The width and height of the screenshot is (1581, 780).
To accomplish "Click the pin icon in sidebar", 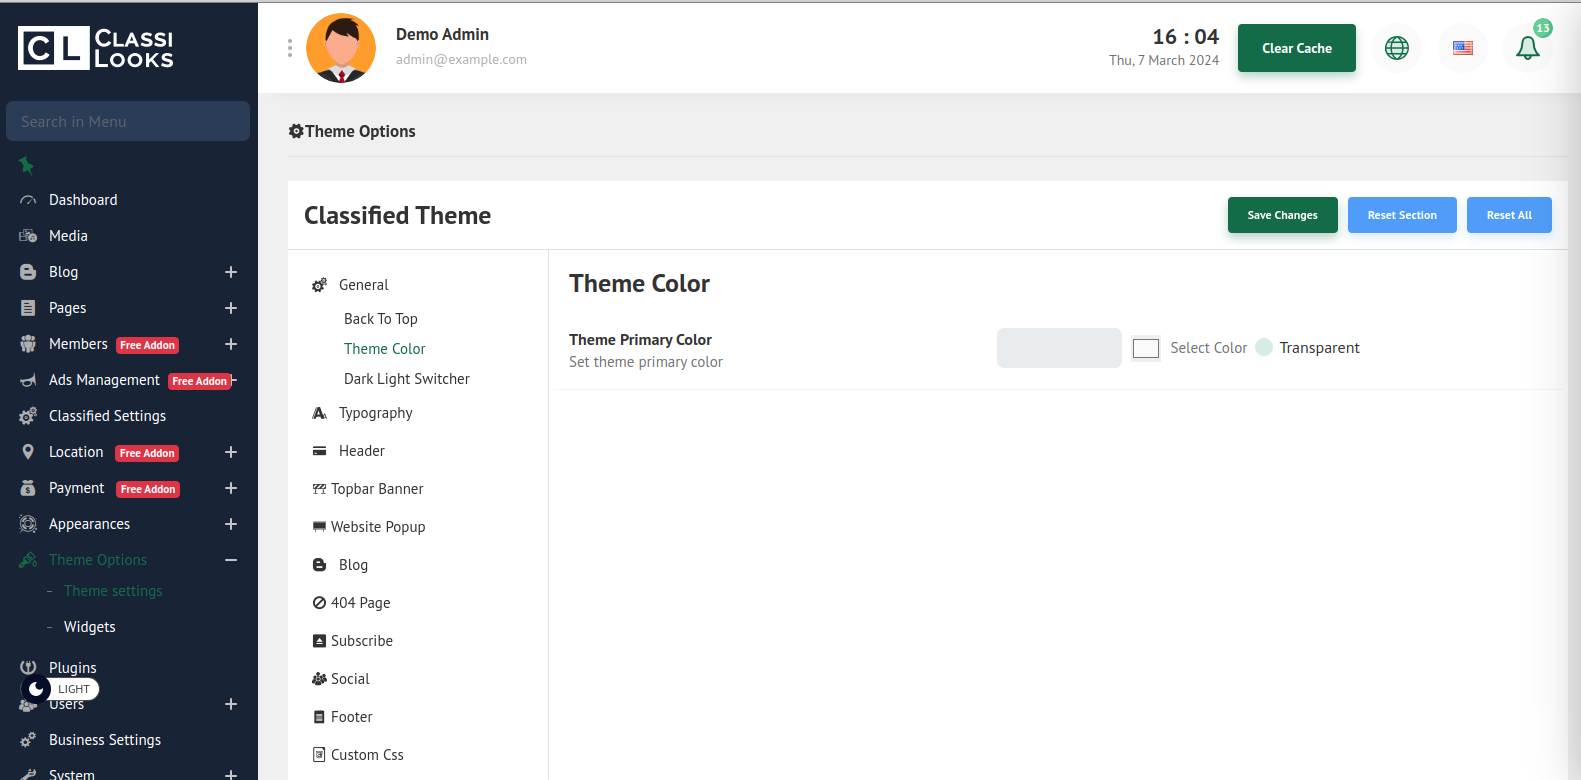I will (x=27, y=165).
